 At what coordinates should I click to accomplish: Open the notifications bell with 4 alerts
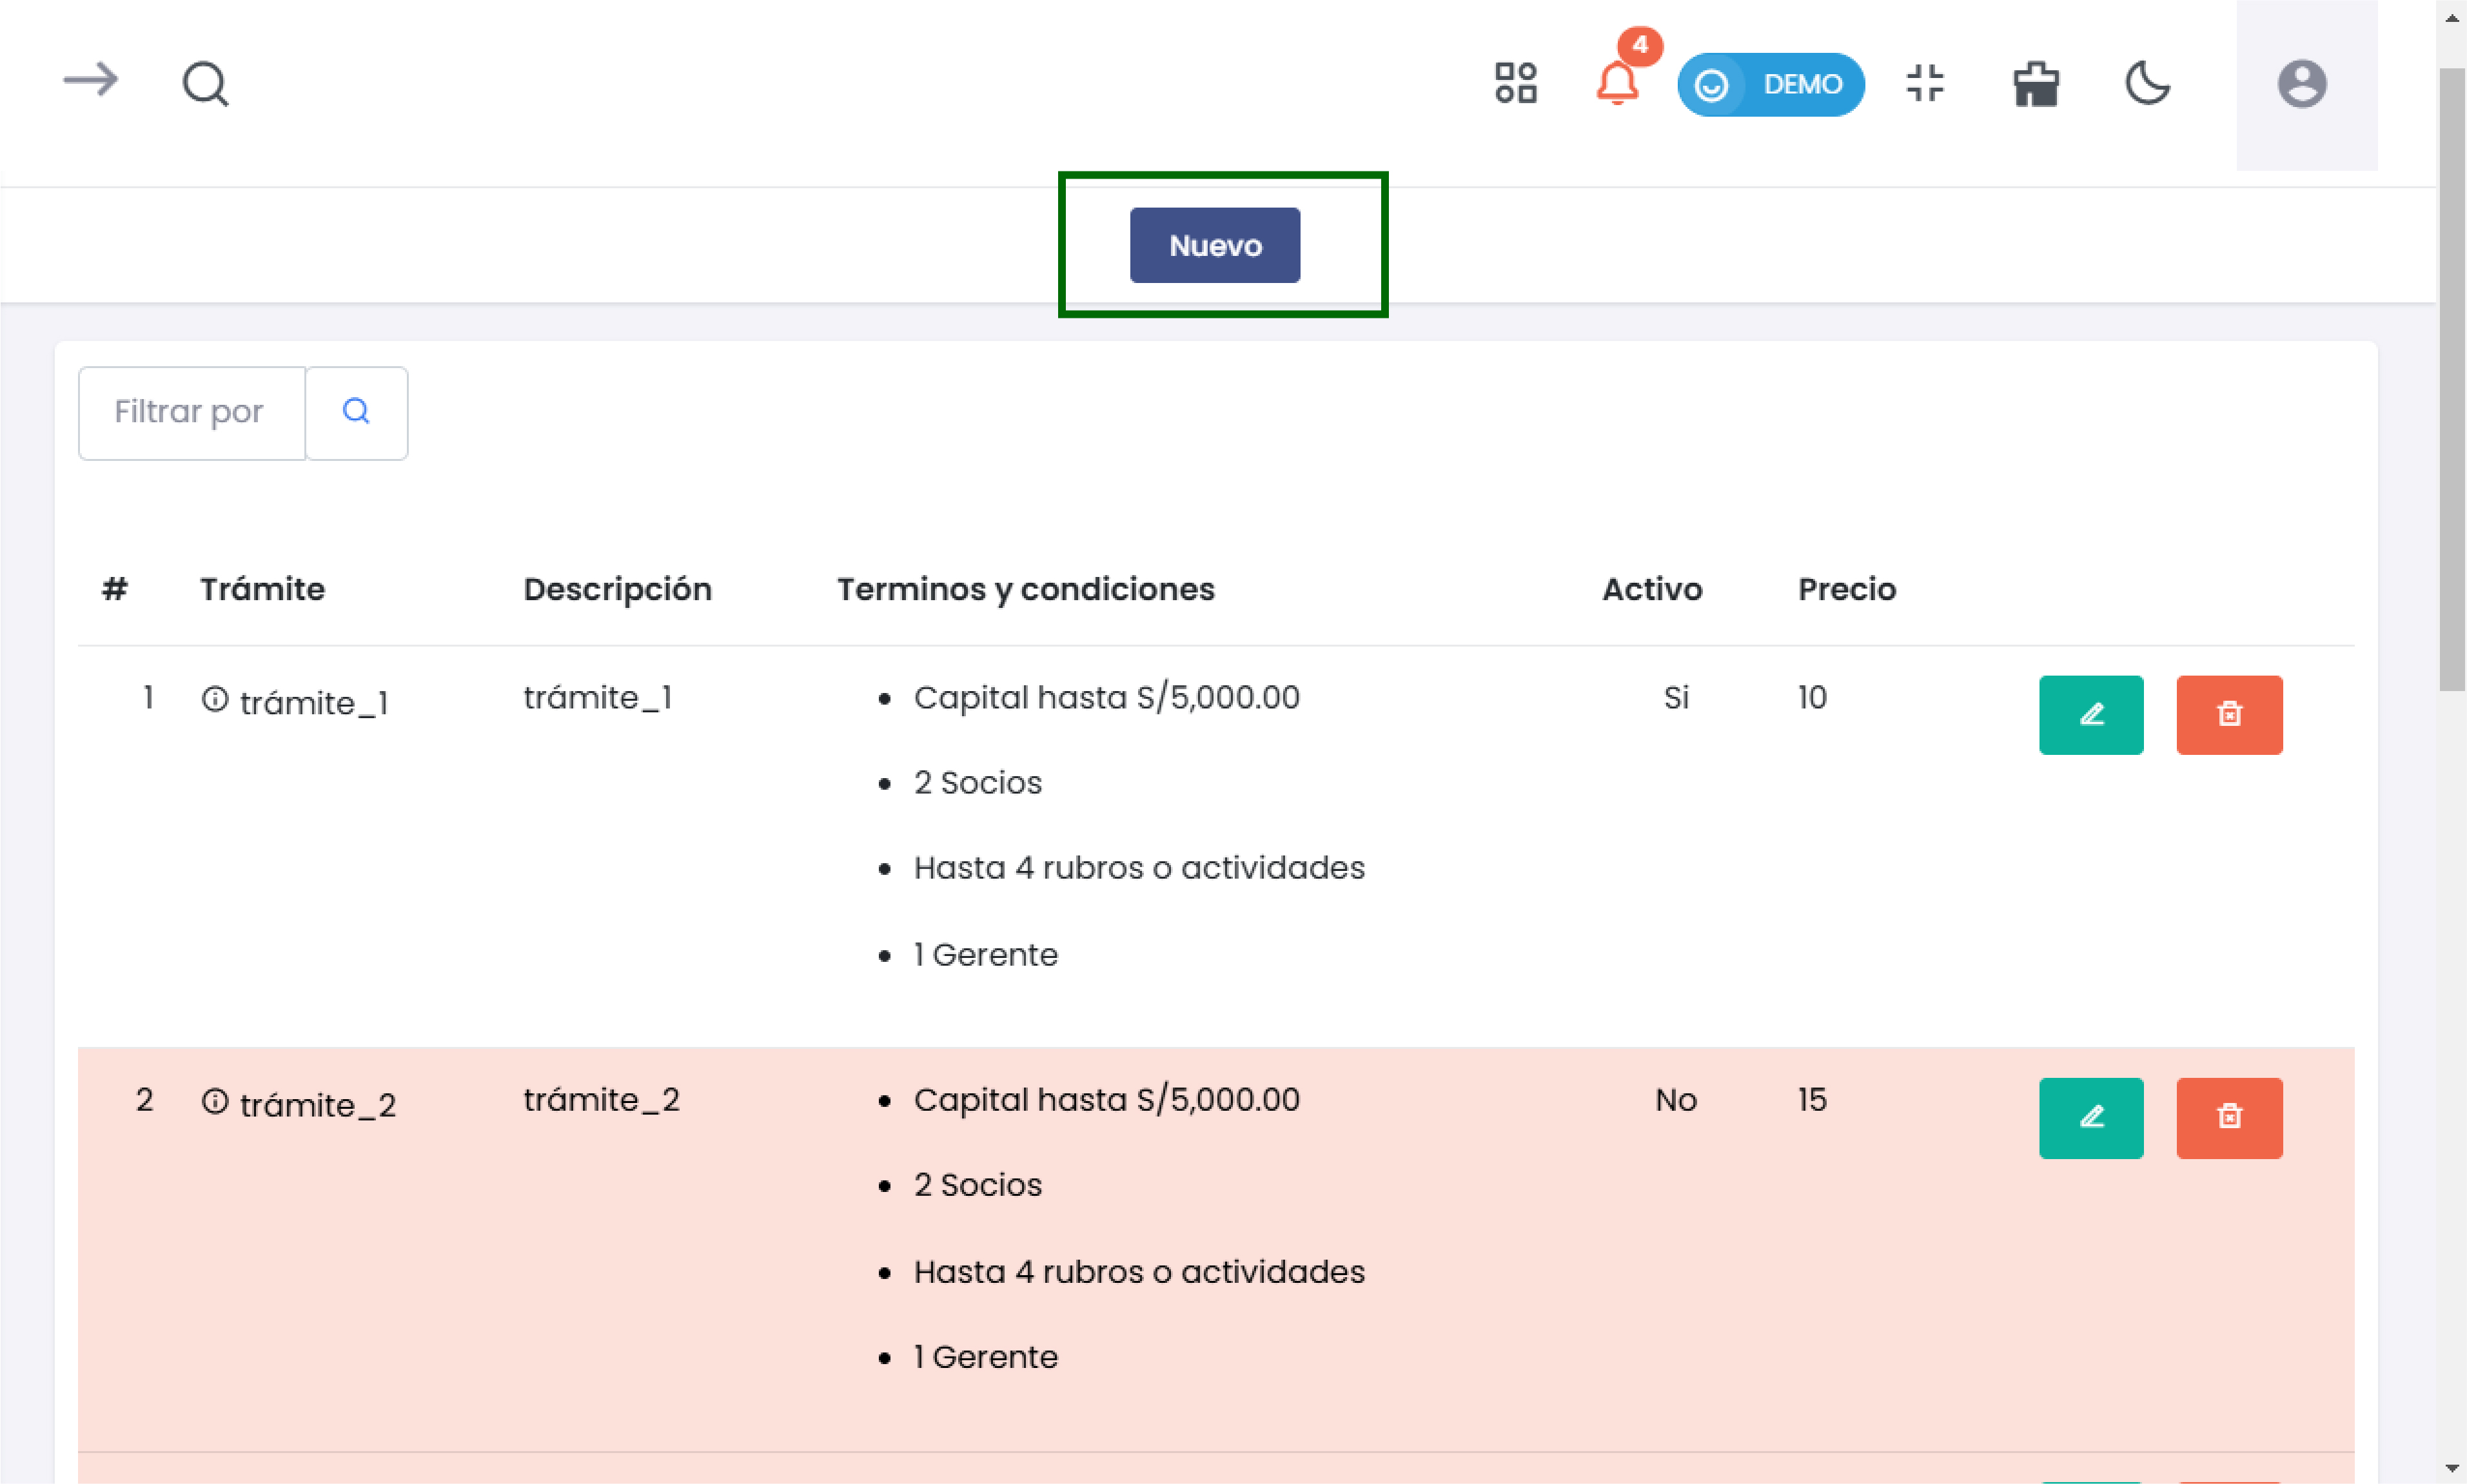coord(1616,85)
